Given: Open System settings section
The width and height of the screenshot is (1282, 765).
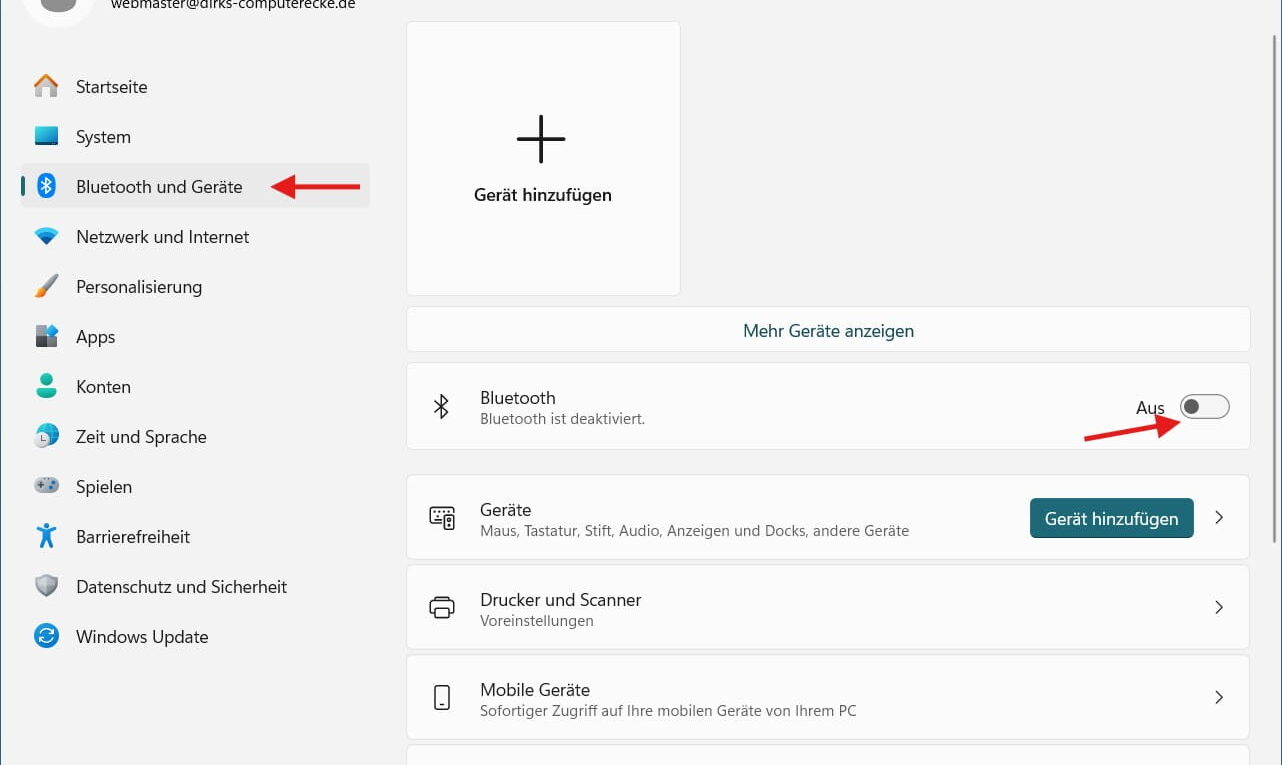Looking at the screenshot, I should (x=195, y=137).
